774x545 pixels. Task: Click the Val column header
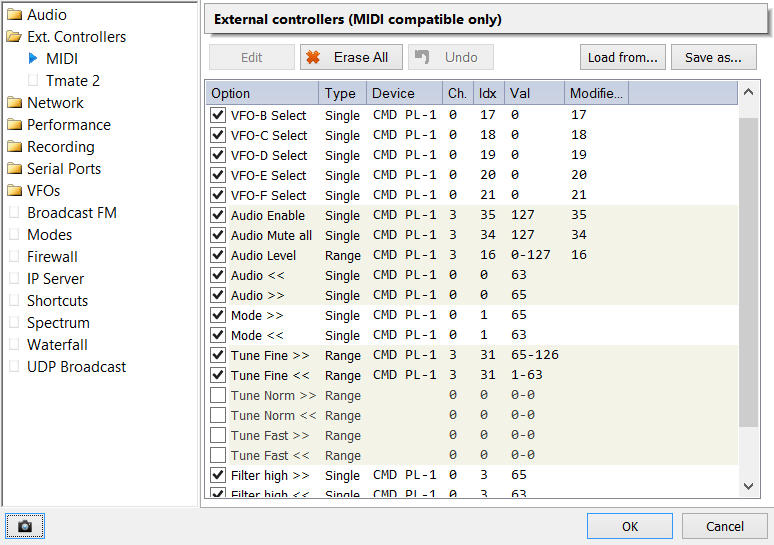(534, 93)
